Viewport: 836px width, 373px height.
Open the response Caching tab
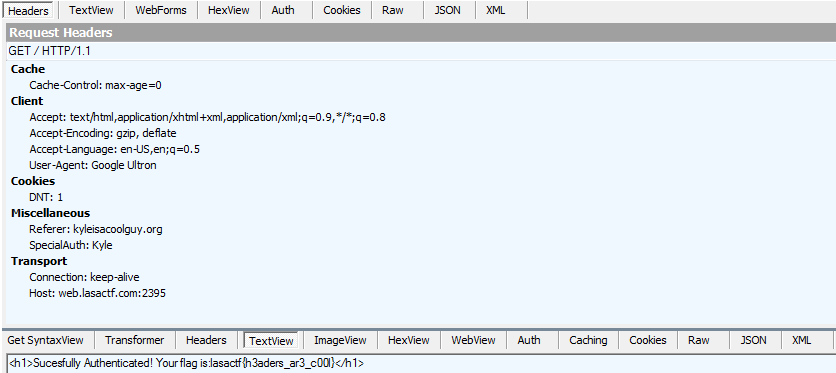click(588, 340)
